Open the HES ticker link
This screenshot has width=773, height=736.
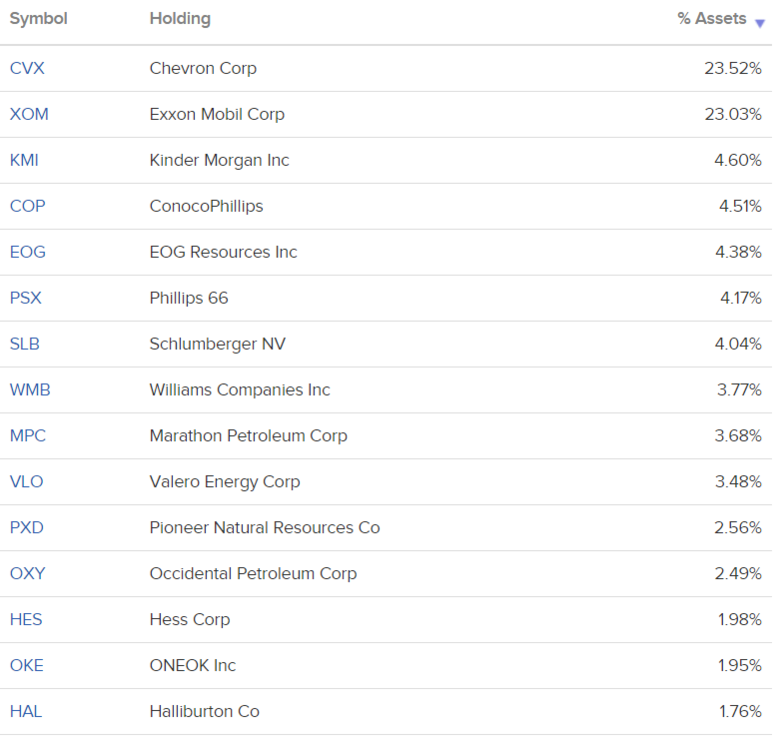26,619
